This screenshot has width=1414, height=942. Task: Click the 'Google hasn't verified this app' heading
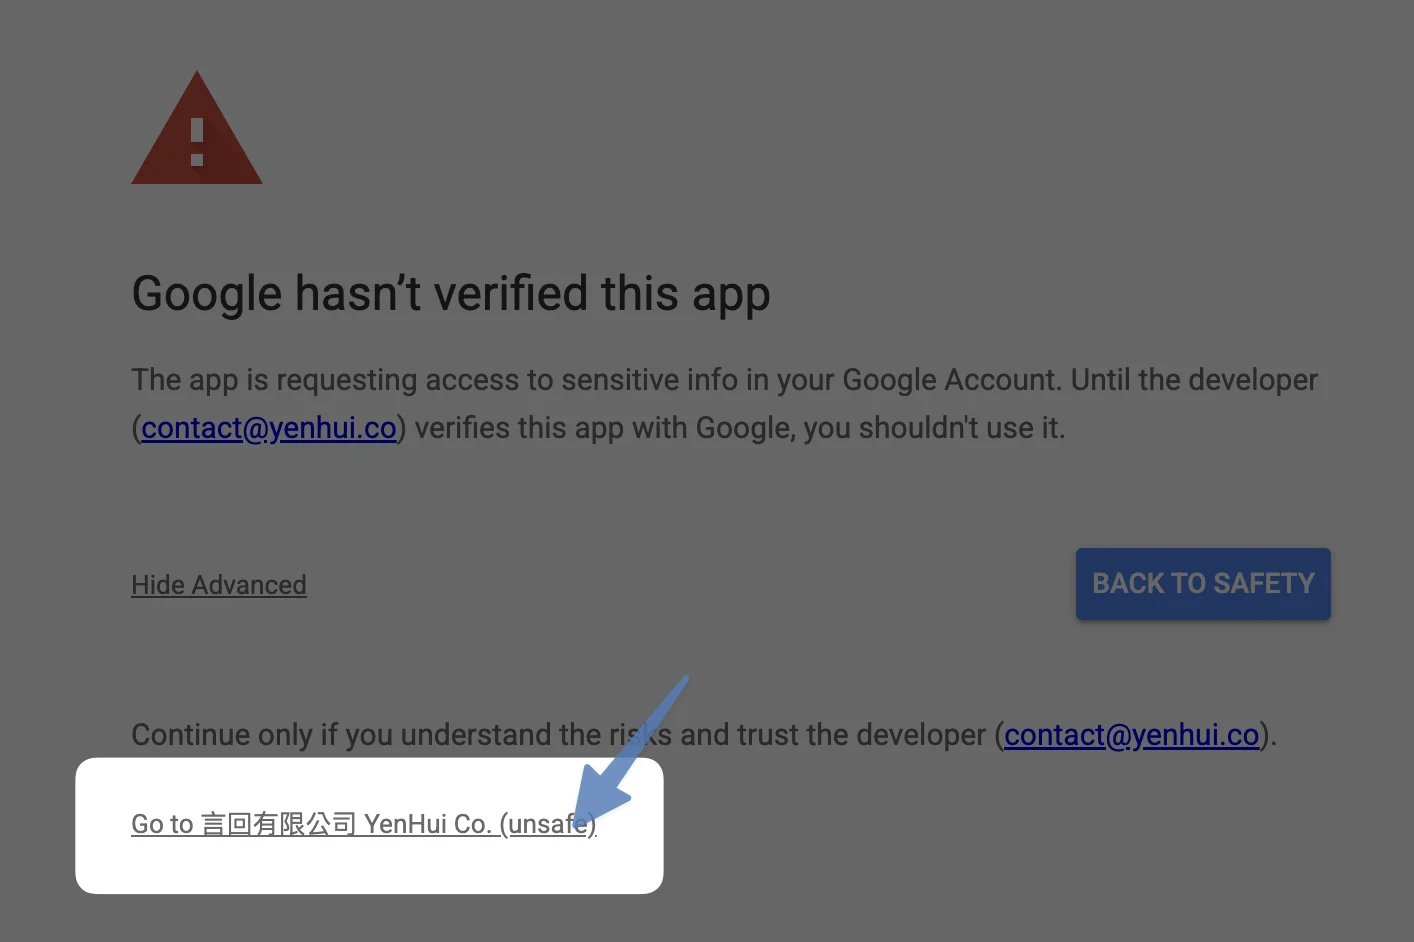pos(451,294)
